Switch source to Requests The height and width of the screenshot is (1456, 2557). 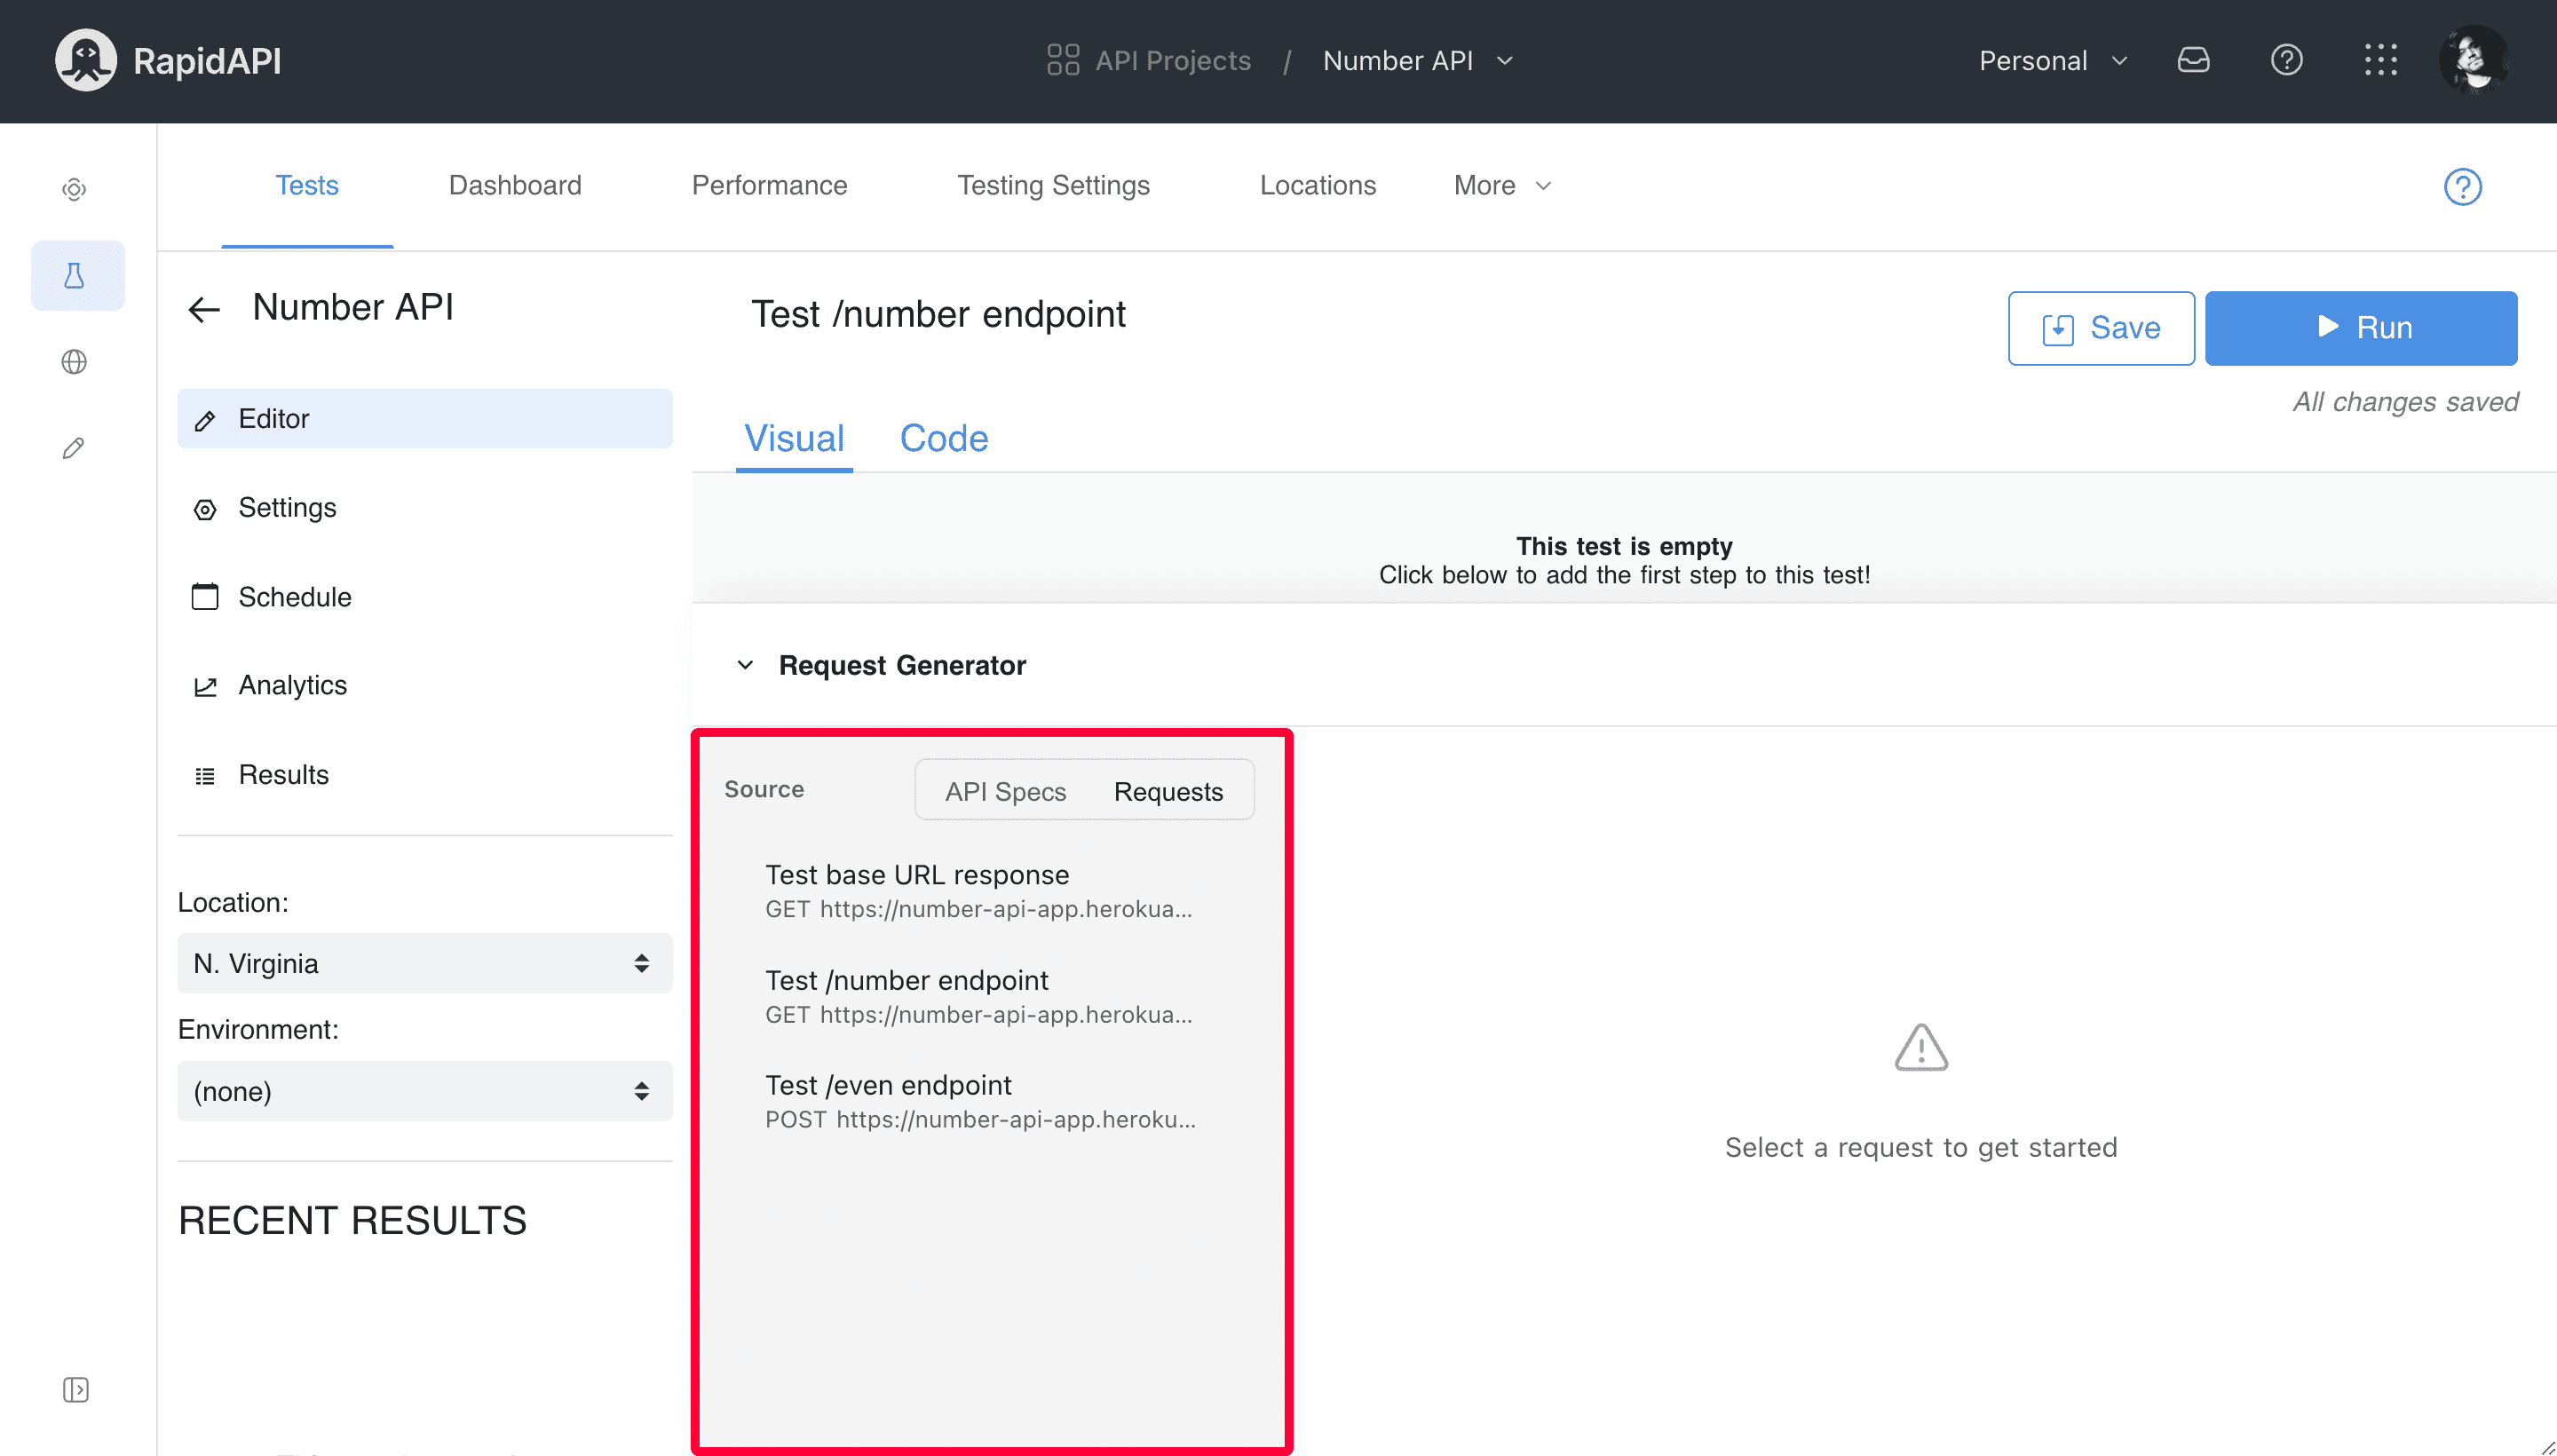[x=1168, y=792]
